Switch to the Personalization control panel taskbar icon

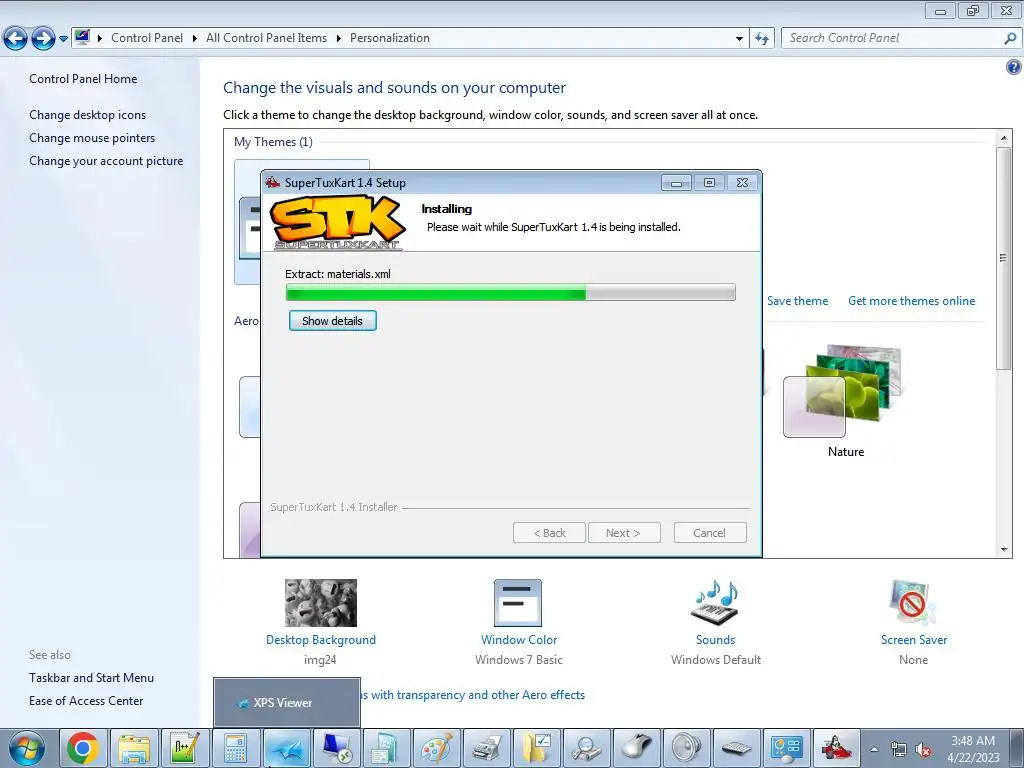coord(786,748)
